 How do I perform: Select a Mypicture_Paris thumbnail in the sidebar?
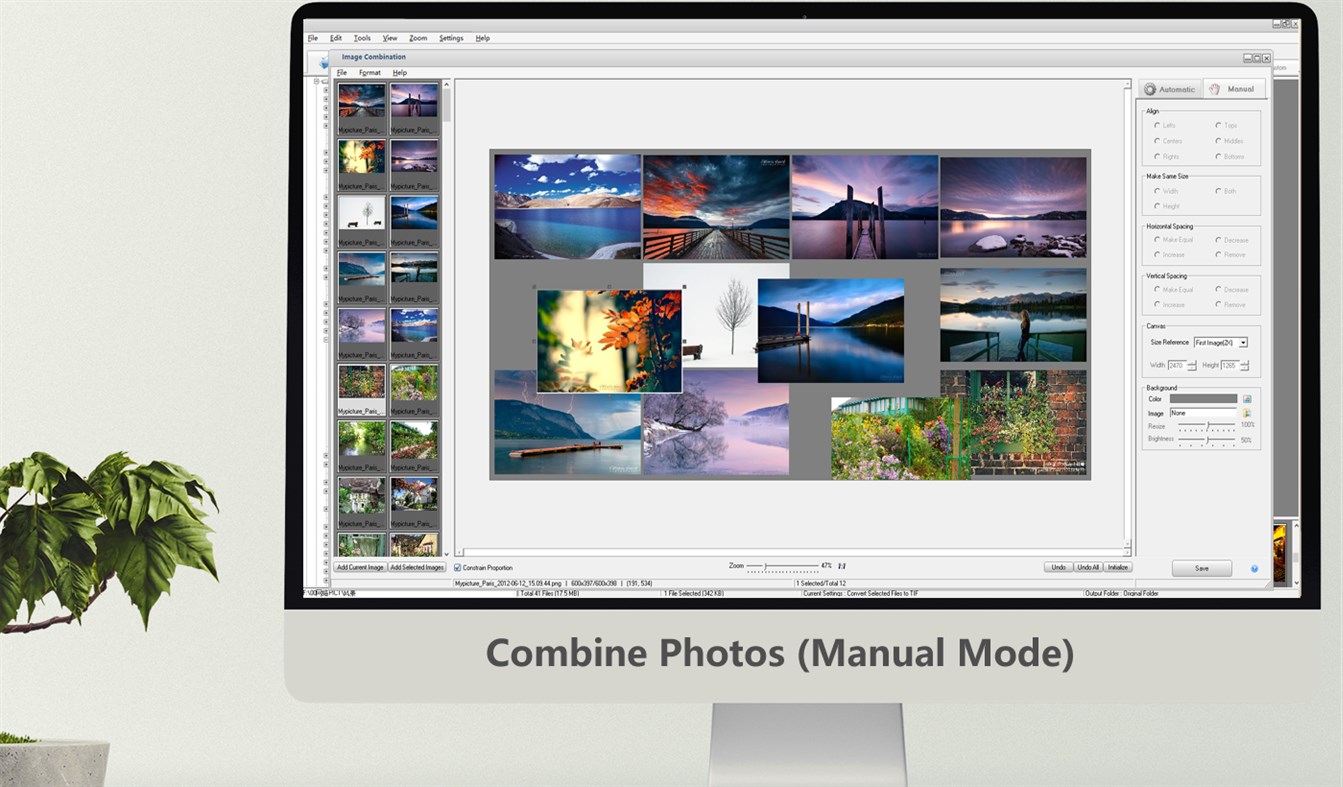click(361, 105)
